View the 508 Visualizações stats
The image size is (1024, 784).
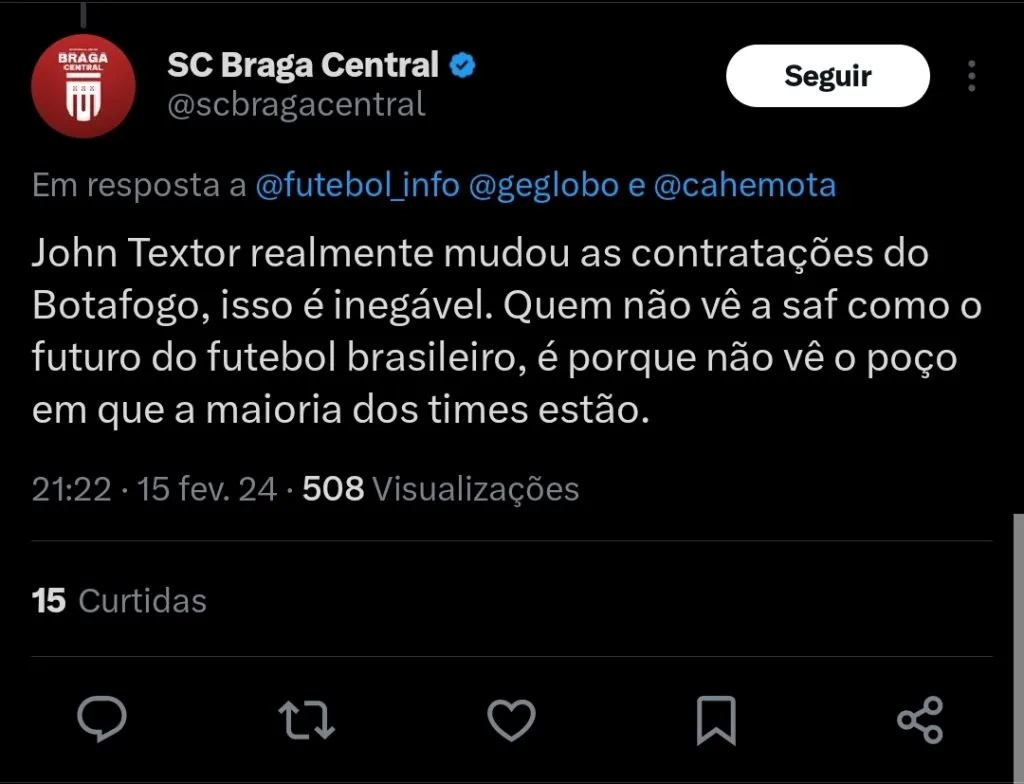pyautogui.click(x=441, y=489)
